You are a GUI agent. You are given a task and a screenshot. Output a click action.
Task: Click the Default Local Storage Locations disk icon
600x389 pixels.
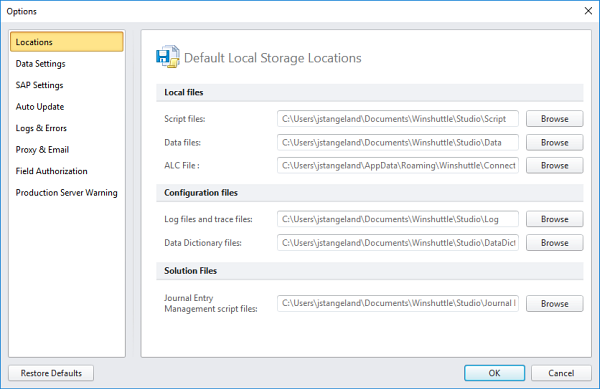coord(167,57)
